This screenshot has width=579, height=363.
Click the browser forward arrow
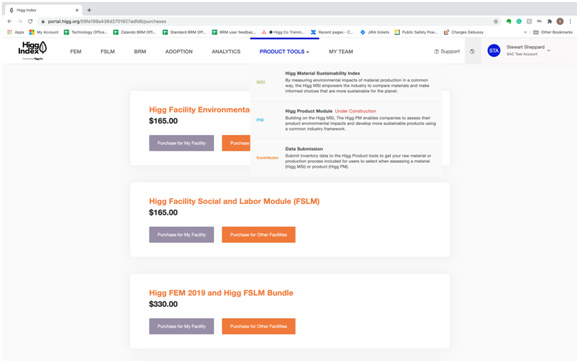pyautogui.click(x=20, y=21)
